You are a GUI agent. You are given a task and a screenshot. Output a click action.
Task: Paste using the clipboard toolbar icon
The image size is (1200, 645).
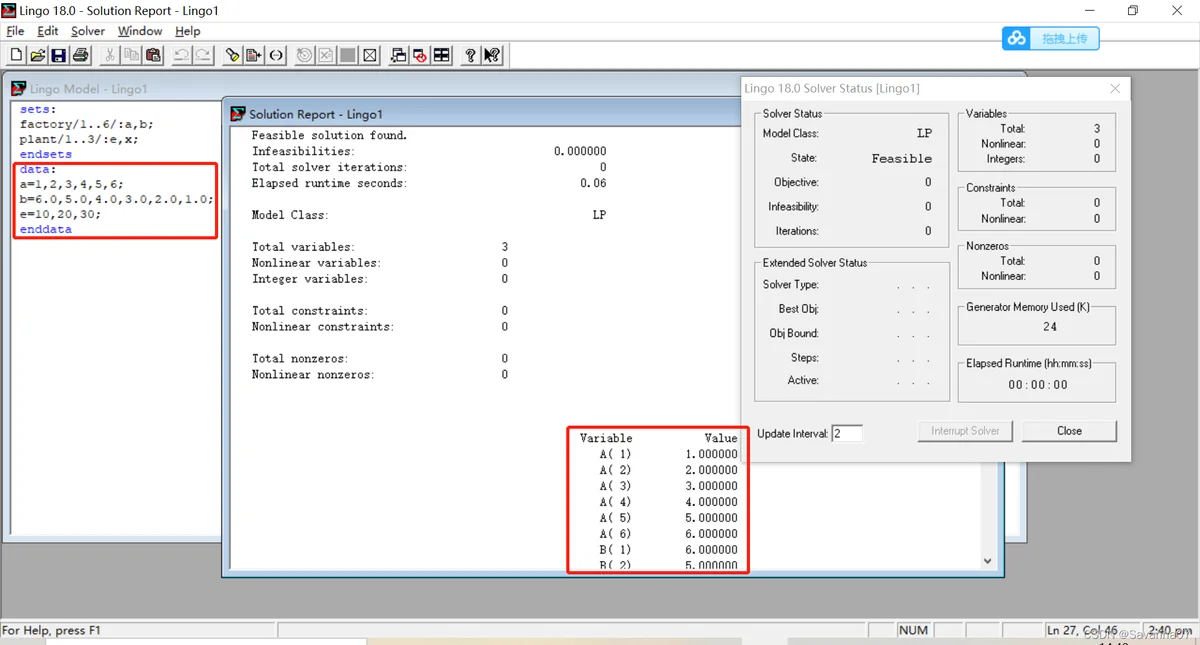click(153, 55)
